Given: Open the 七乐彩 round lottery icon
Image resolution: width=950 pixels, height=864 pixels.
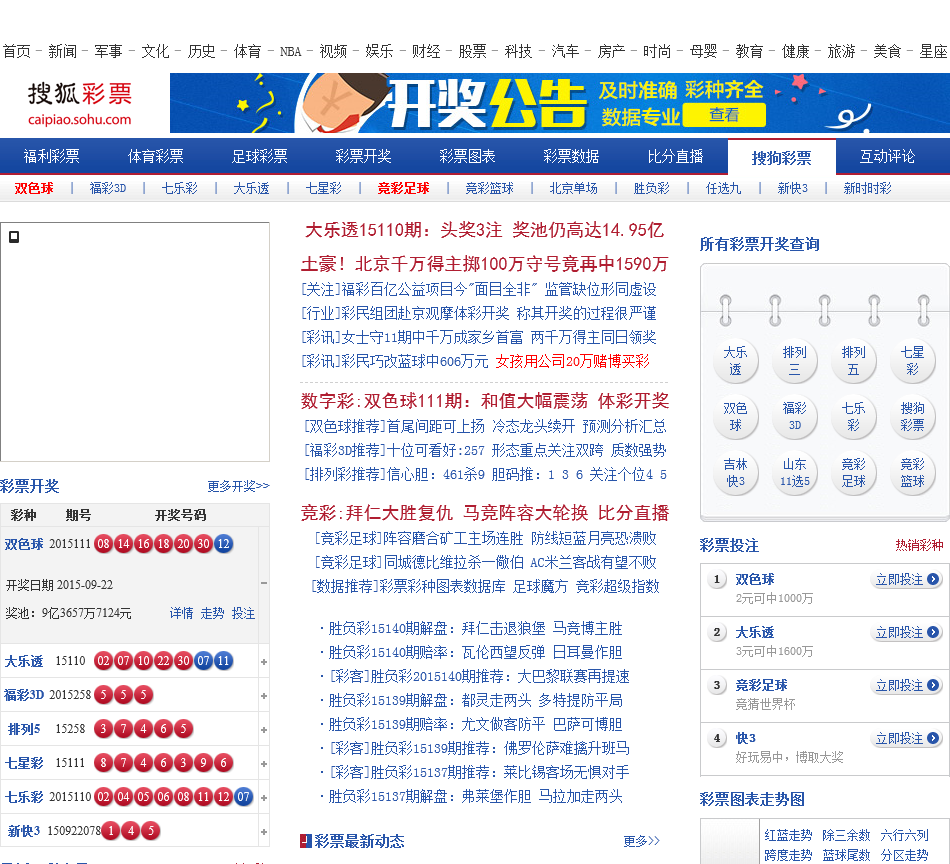Looking at the screenshot, I should [x=853, y=417].
